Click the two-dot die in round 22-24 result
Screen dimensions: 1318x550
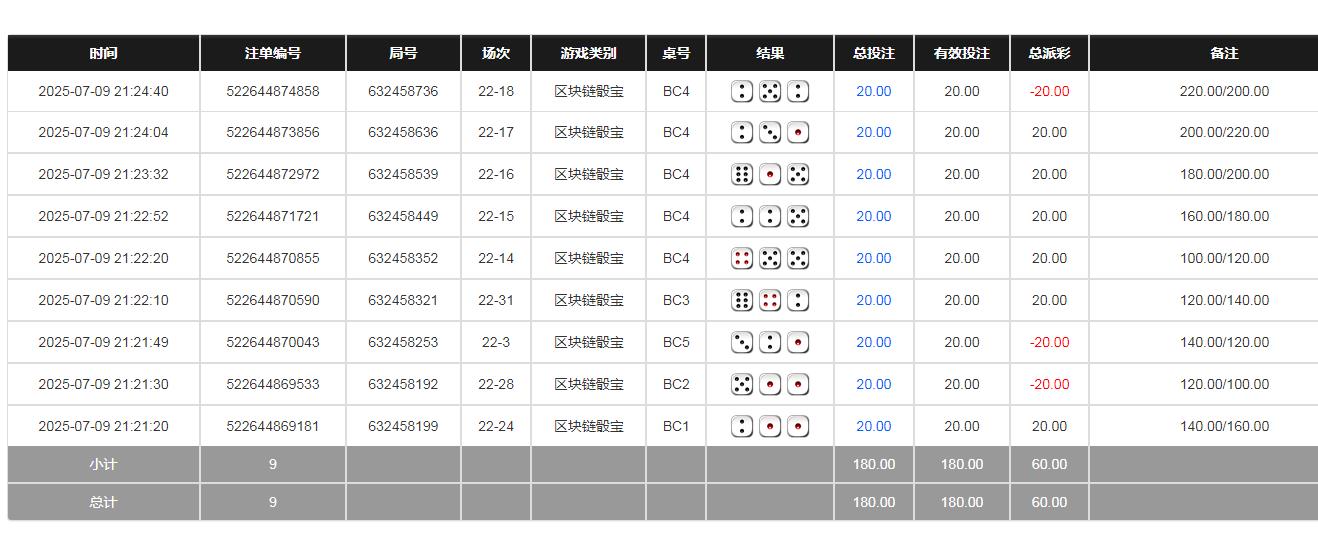point(742,426)
